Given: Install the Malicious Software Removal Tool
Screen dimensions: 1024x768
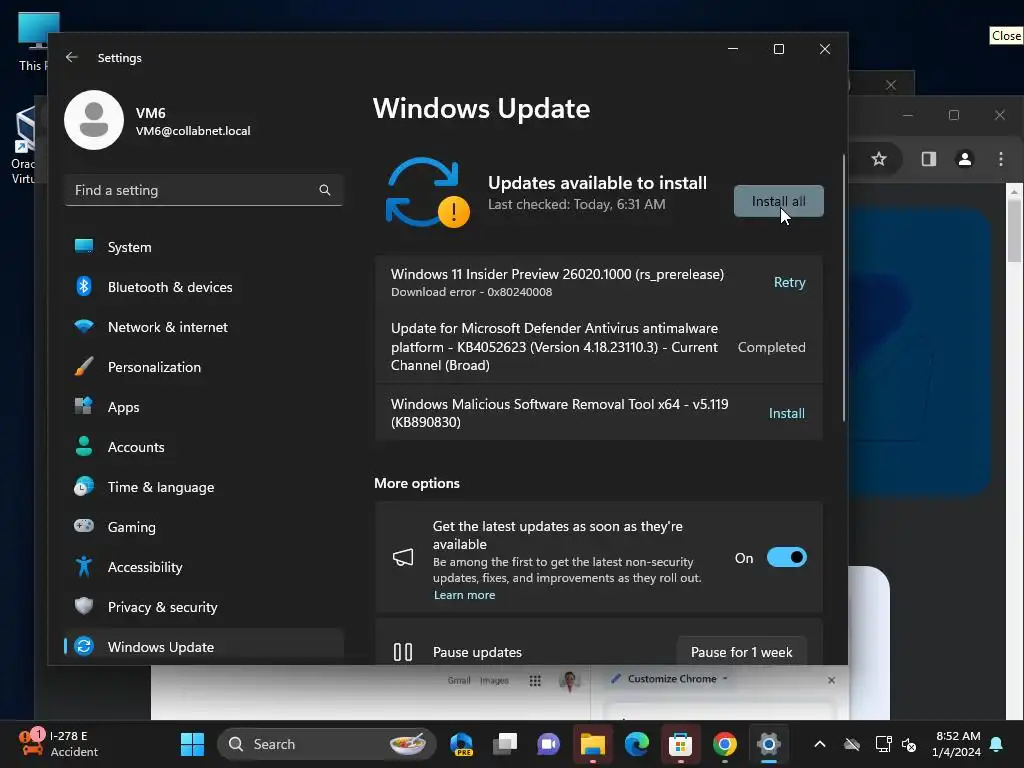Looking at the screenshot, I should [x=786, y=413].
